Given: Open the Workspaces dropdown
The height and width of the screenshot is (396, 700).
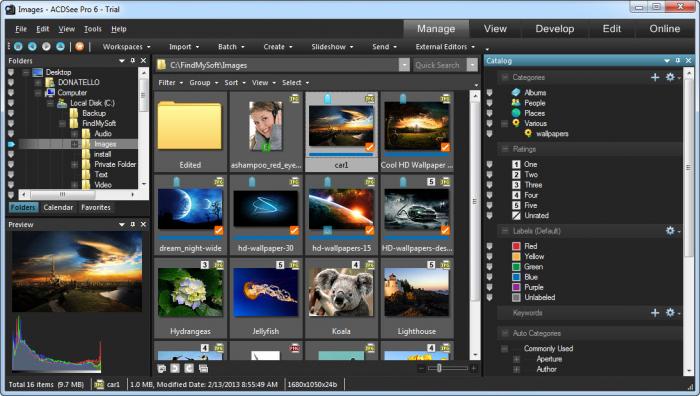Looking at the screenshot, I should pos(126,46).
